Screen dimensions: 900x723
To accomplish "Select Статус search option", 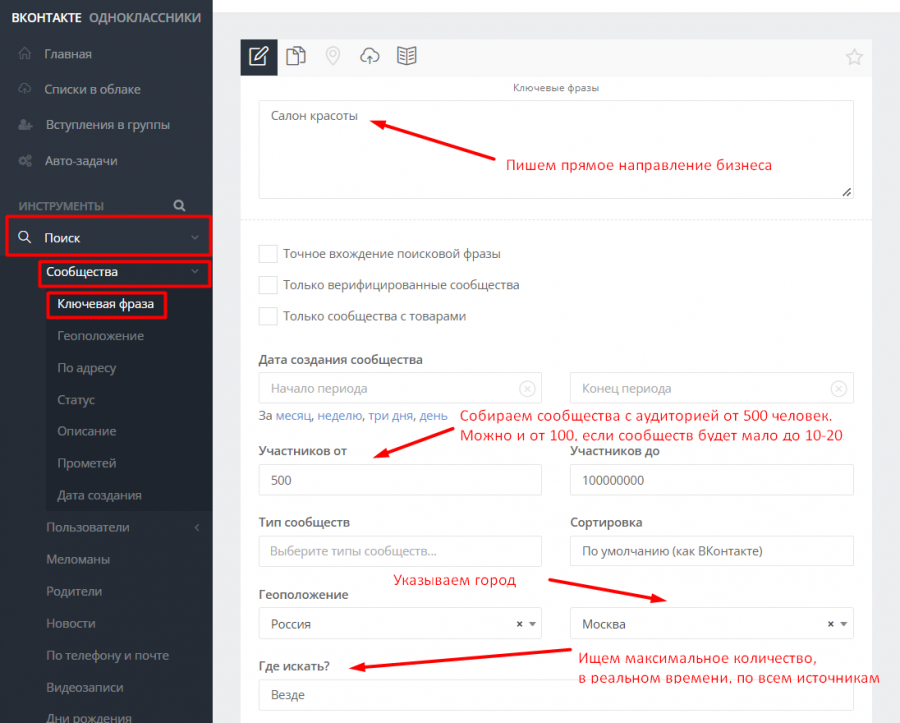I will click(x=76, y=400).
